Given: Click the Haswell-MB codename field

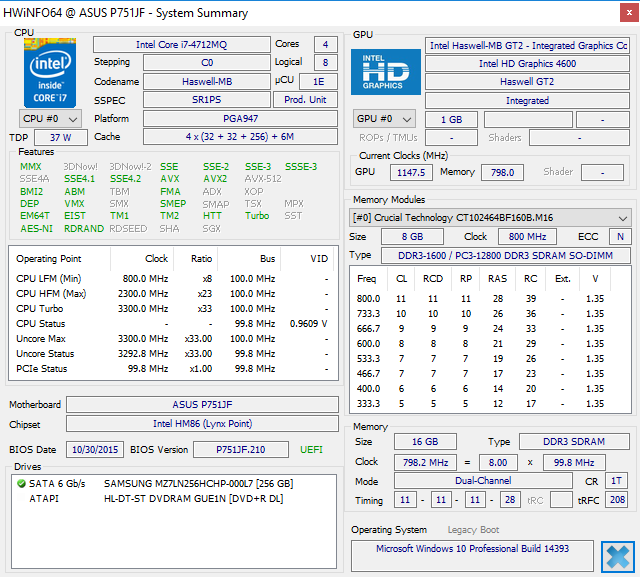Looking at the screenshot, I should (207, 82).
